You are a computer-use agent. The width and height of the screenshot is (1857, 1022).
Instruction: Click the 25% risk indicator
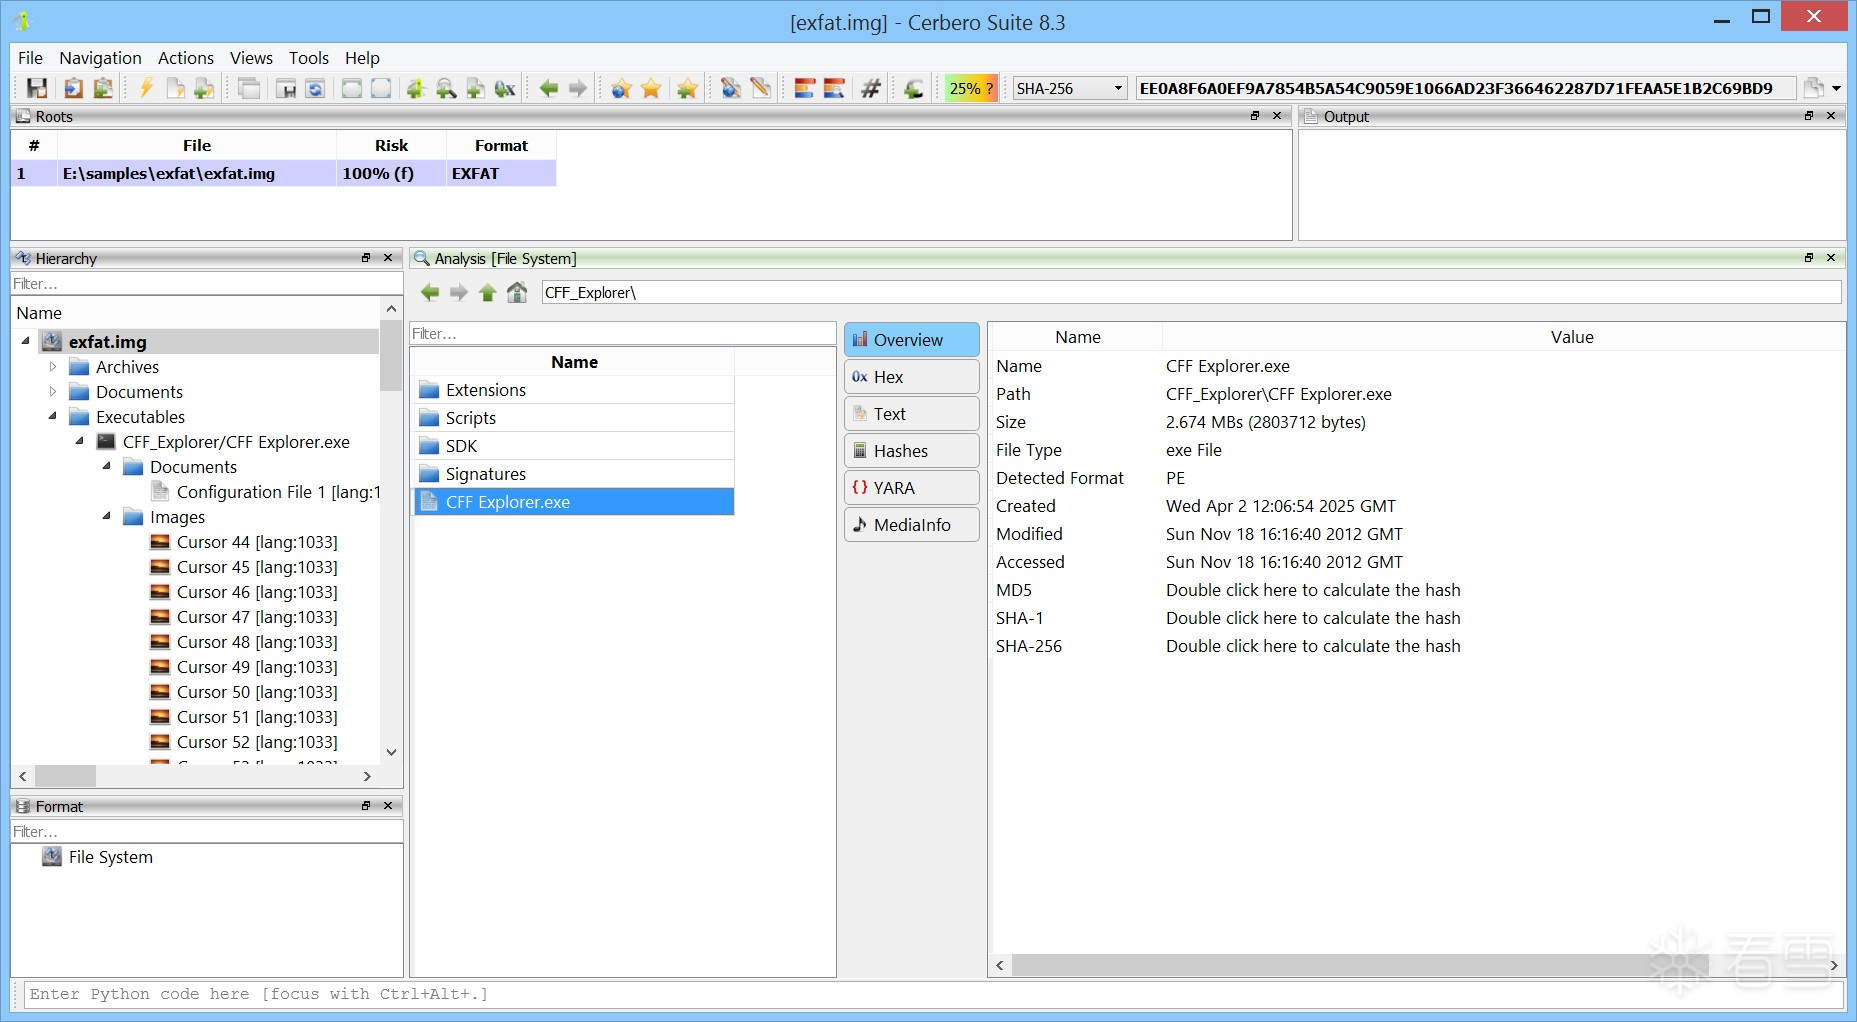[971, 88]
